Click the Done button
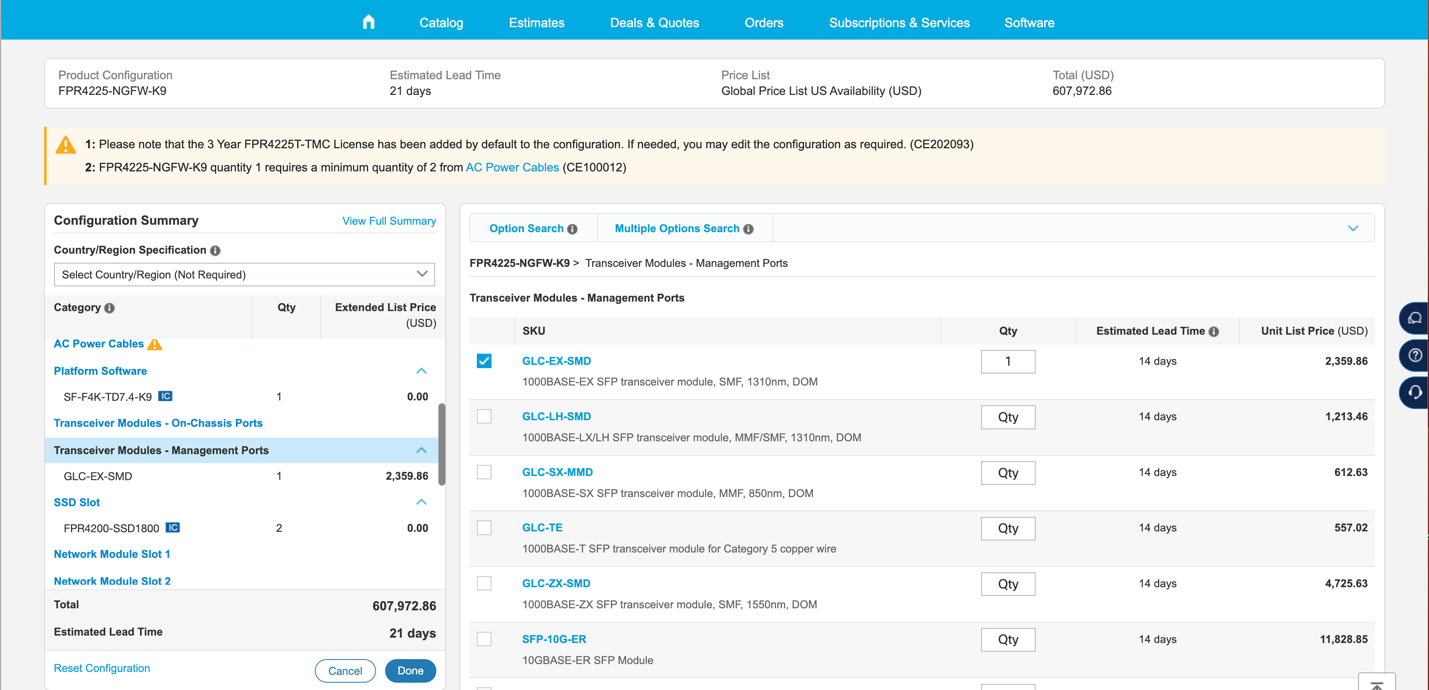 [x=410, y=671]
